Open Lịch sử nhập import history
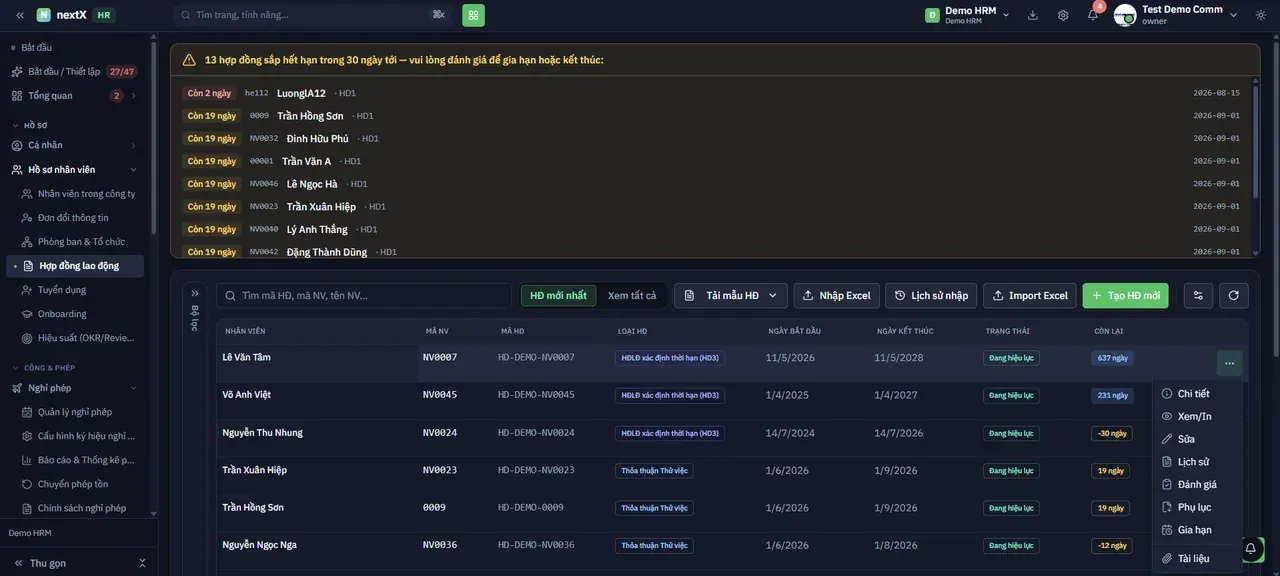The image size is (1280, 576). click(x=931, y=295)
